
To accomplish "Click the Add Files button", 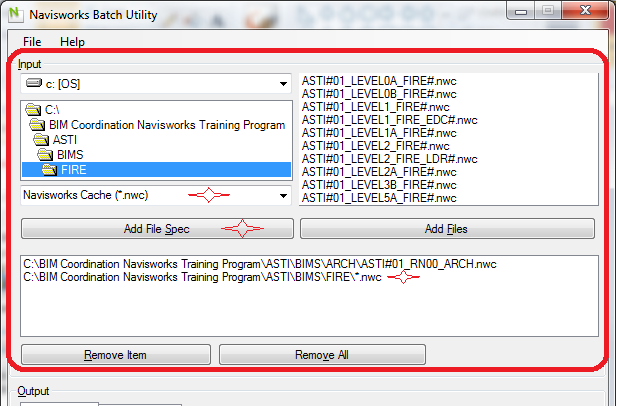I will point(447,229).
